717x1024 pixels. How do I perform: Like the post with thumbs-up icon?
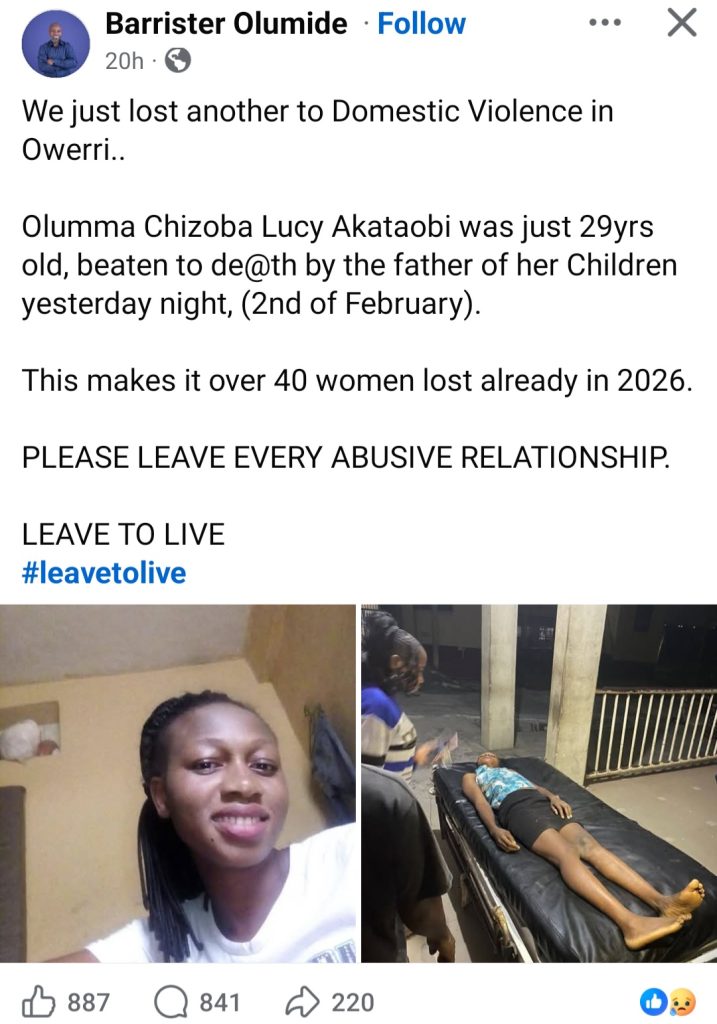pyautogui.click(x=38, y=1001)
